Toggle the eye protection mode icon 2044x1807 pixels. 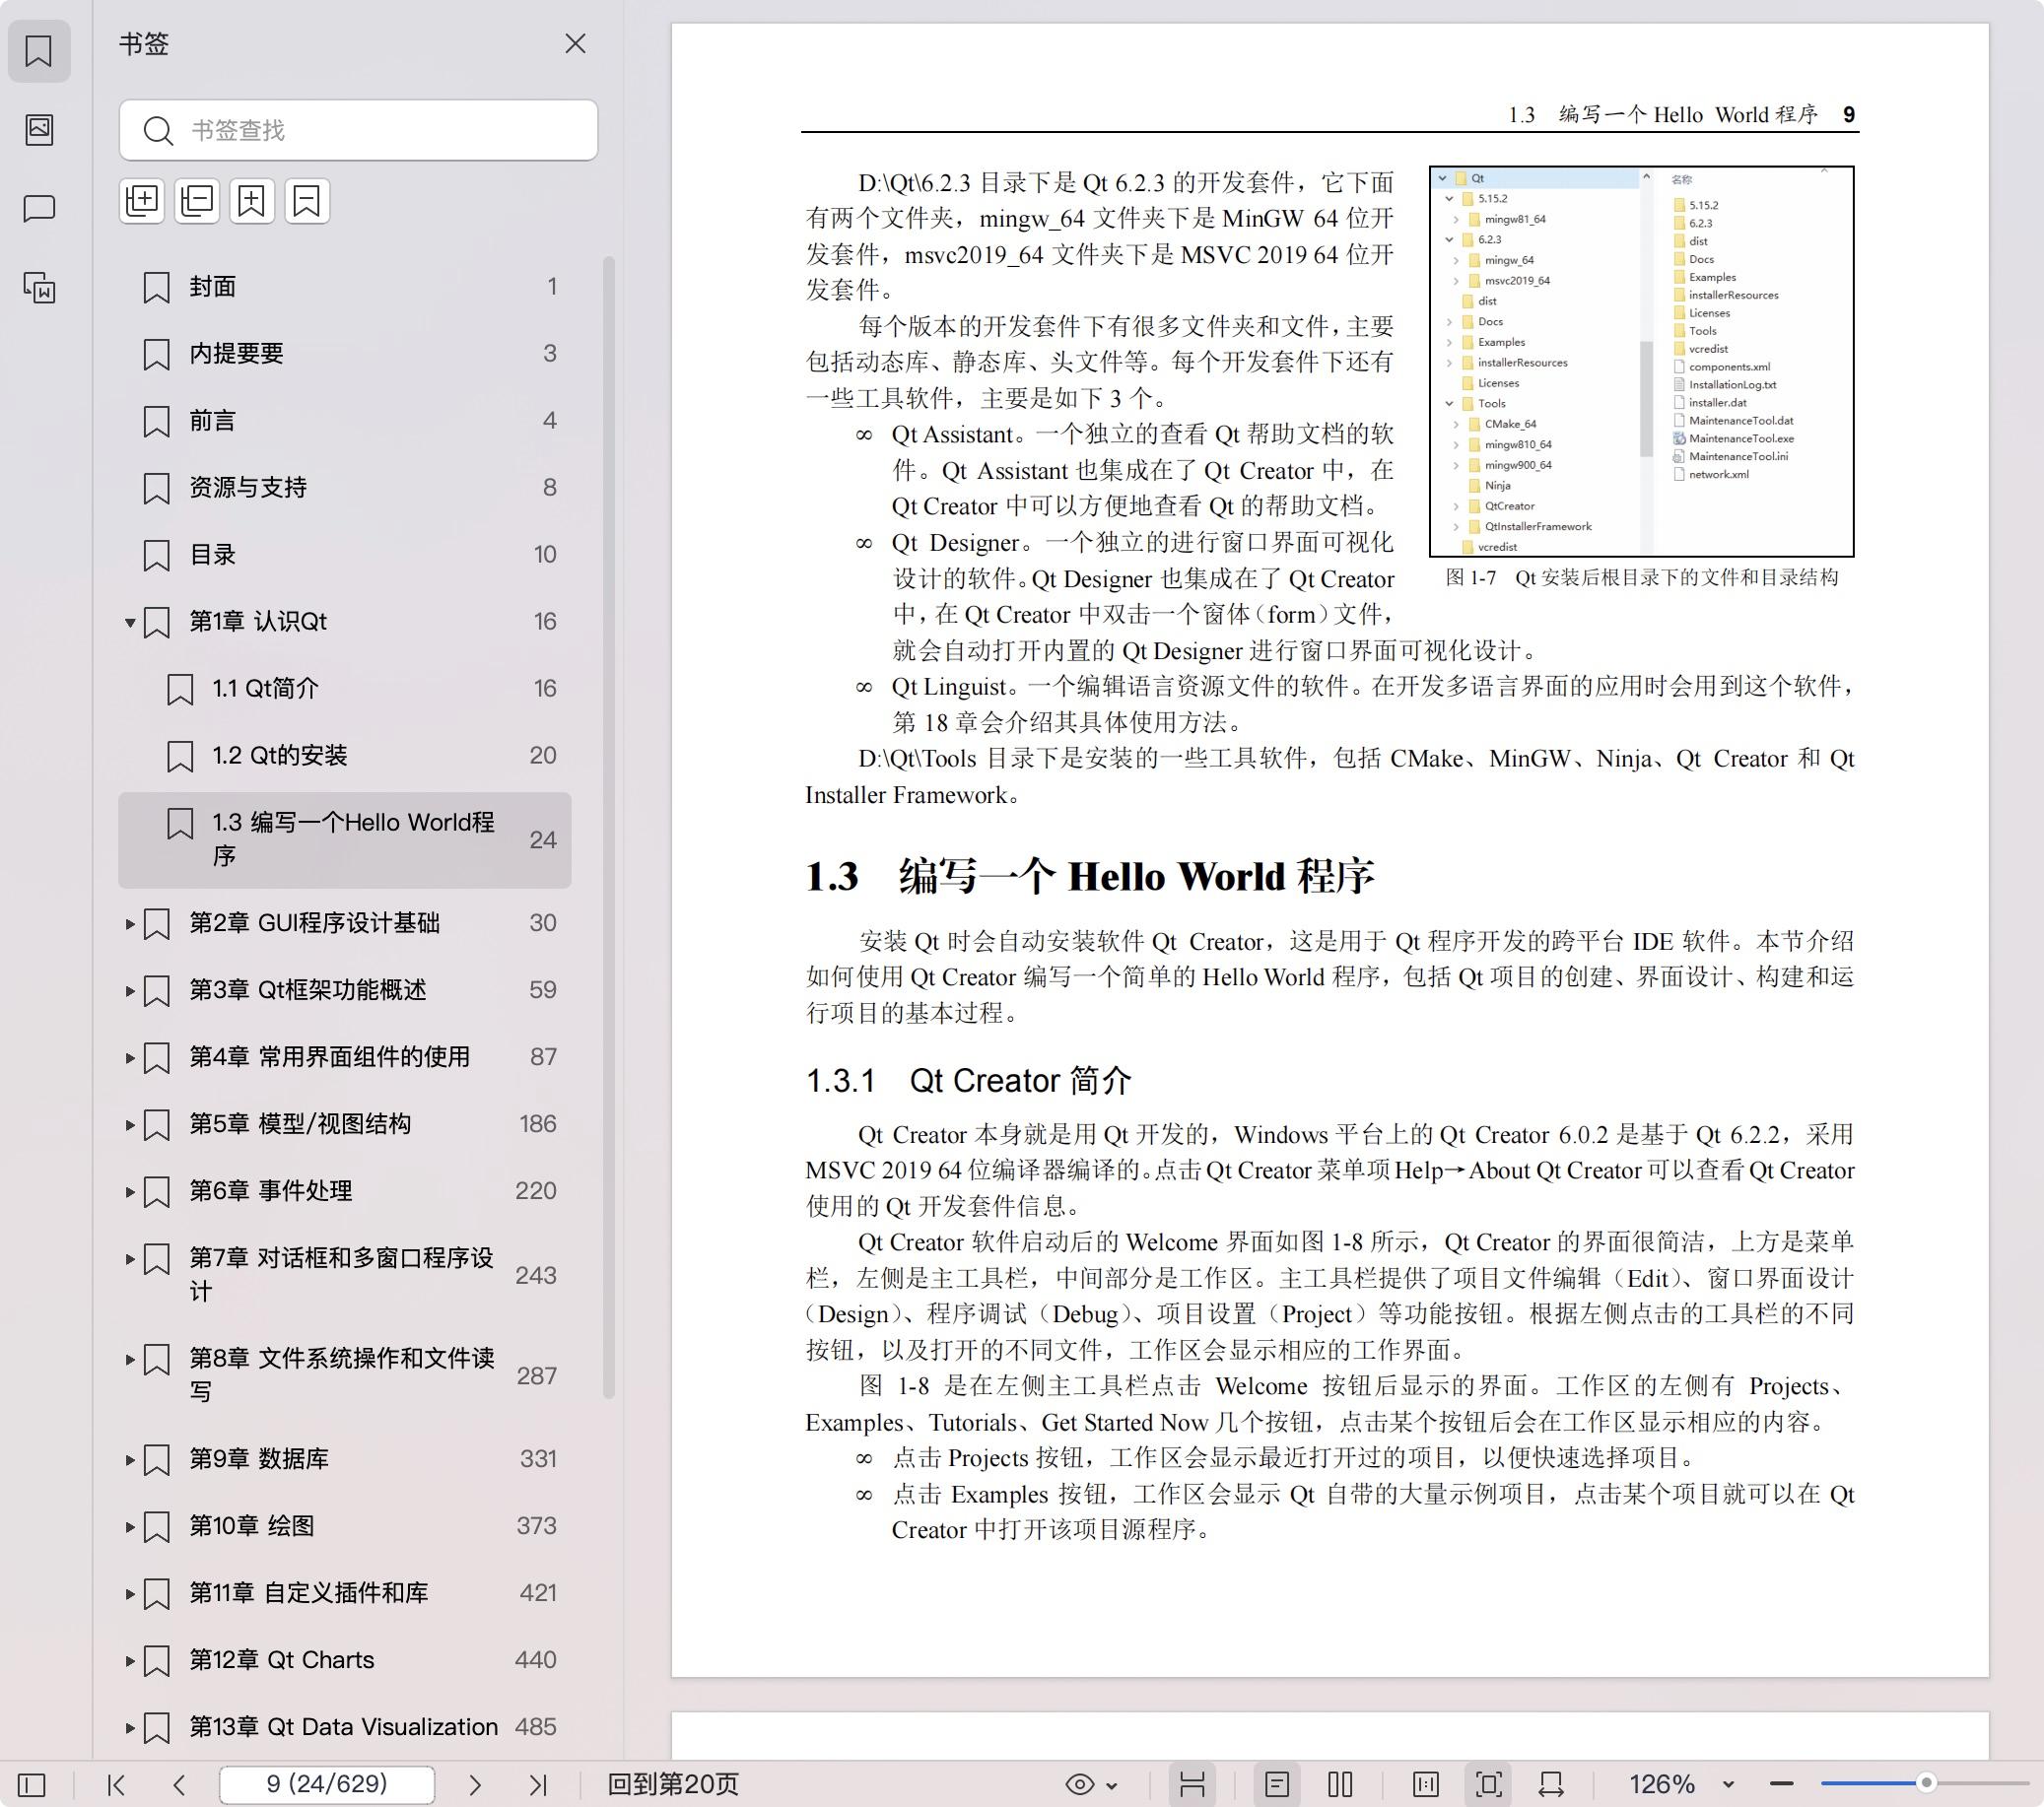click(x=1080, y=1785)
